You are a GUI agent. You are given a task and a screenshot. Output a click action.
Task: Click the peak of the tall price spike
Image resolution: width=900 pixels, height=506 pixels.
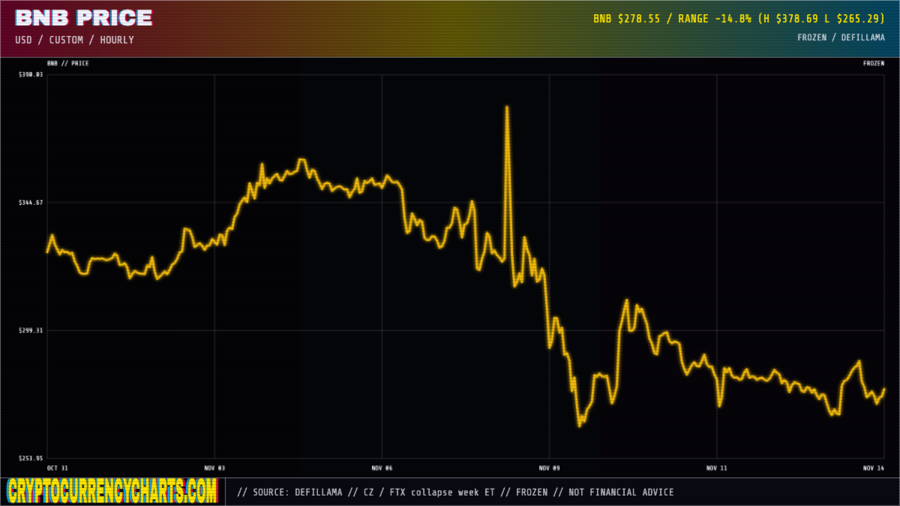point(507,107)
